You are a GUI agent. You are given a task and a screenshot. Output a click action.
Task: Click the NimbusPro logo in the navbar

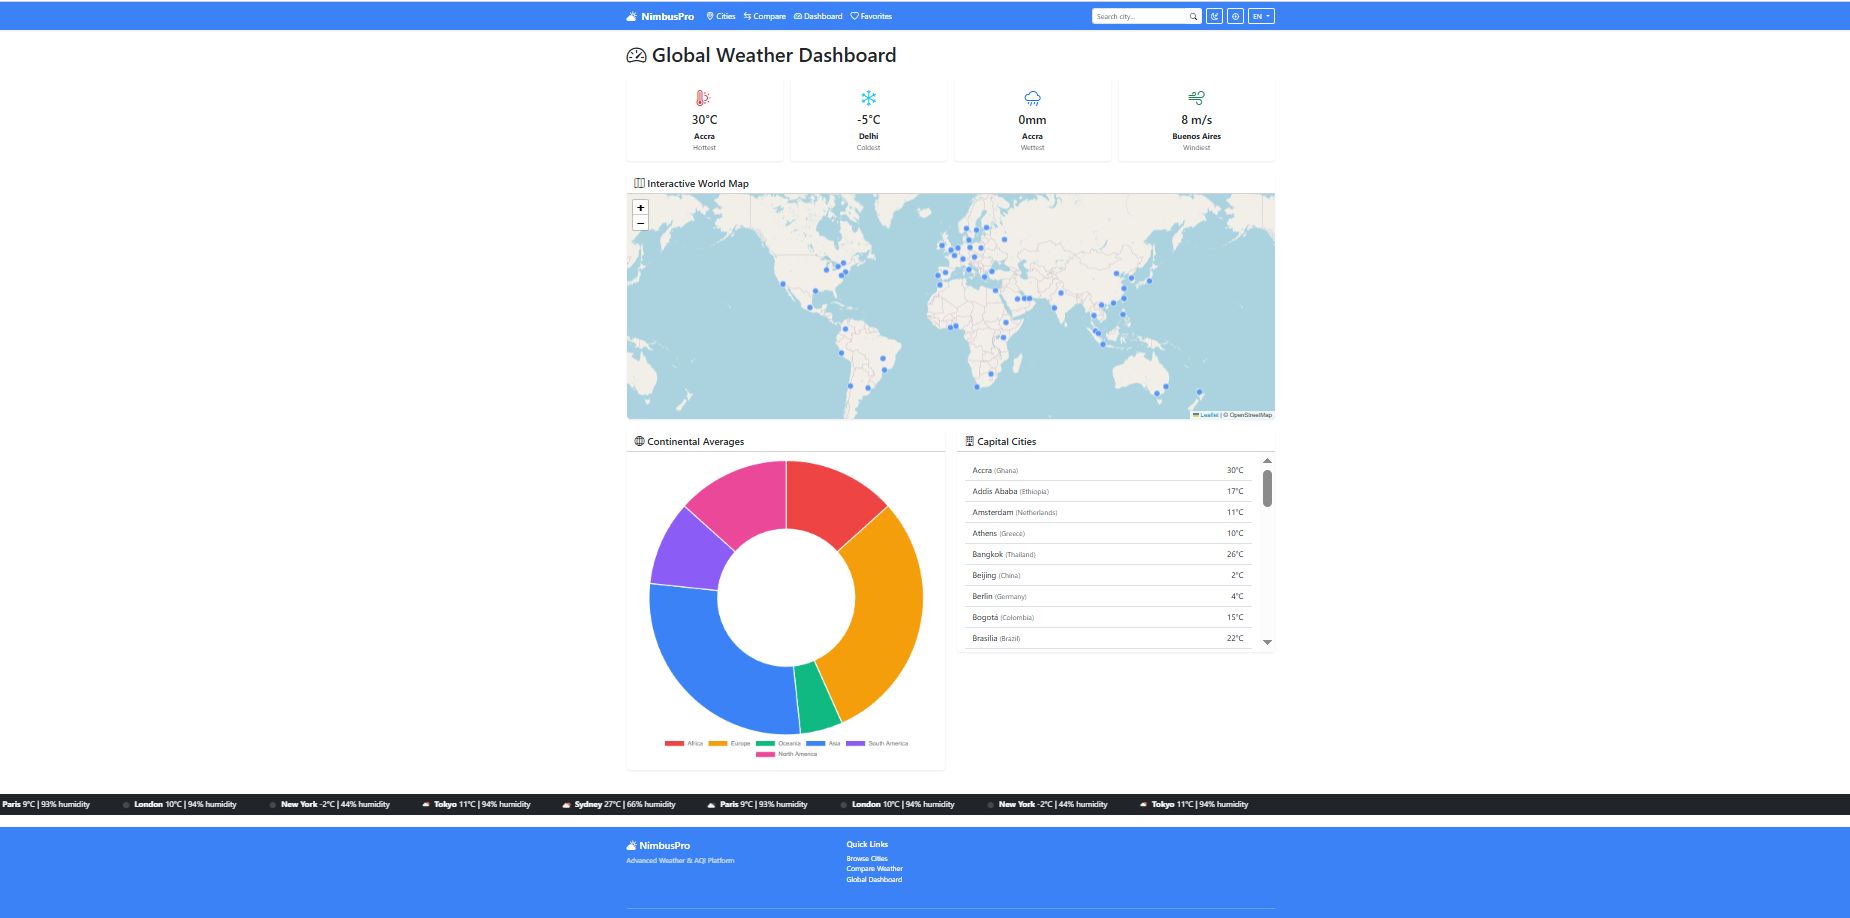[660, 16]
